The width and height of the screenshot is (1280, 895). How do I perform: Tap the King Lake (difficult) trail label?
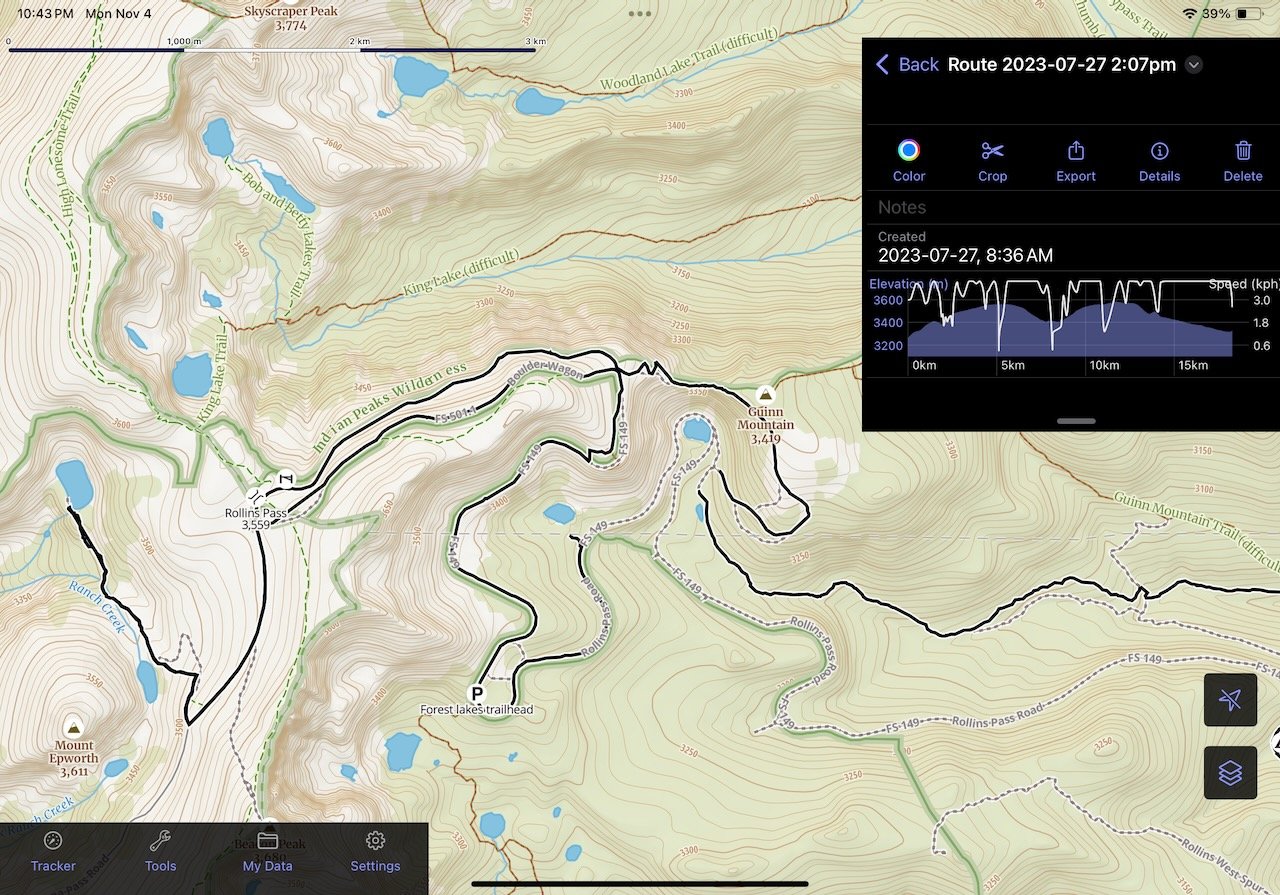460,273
